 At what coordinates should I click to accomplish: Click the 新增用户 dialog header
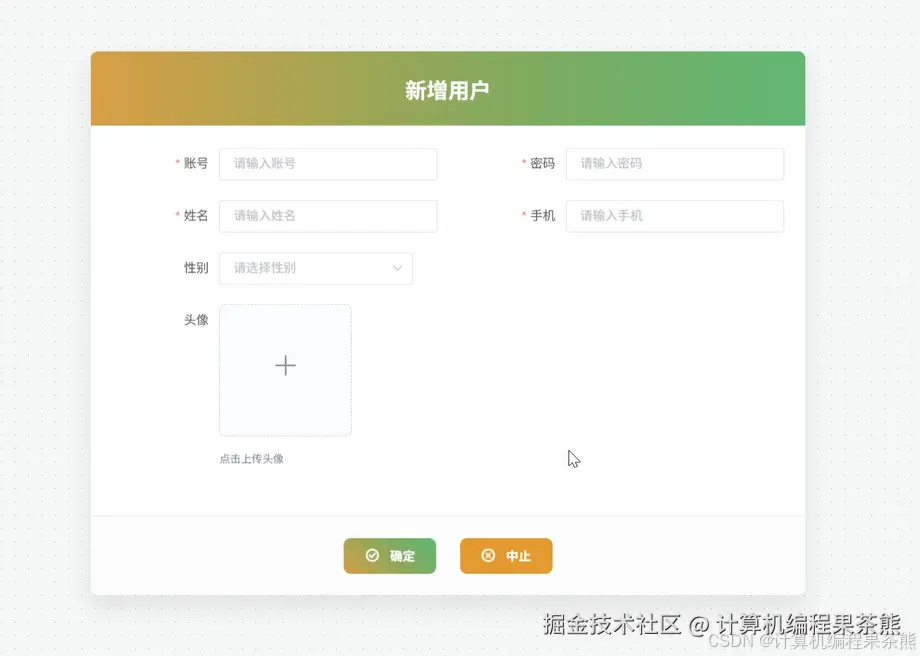[x=447, y=88]
